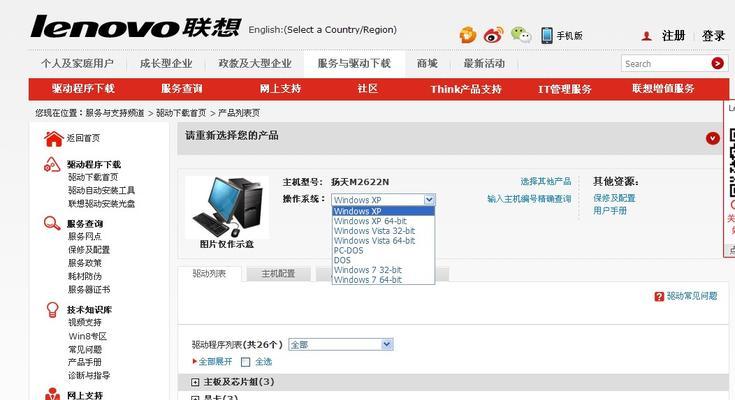
Task: Click the red search arrow button
Action: click(x=717, y=63)
